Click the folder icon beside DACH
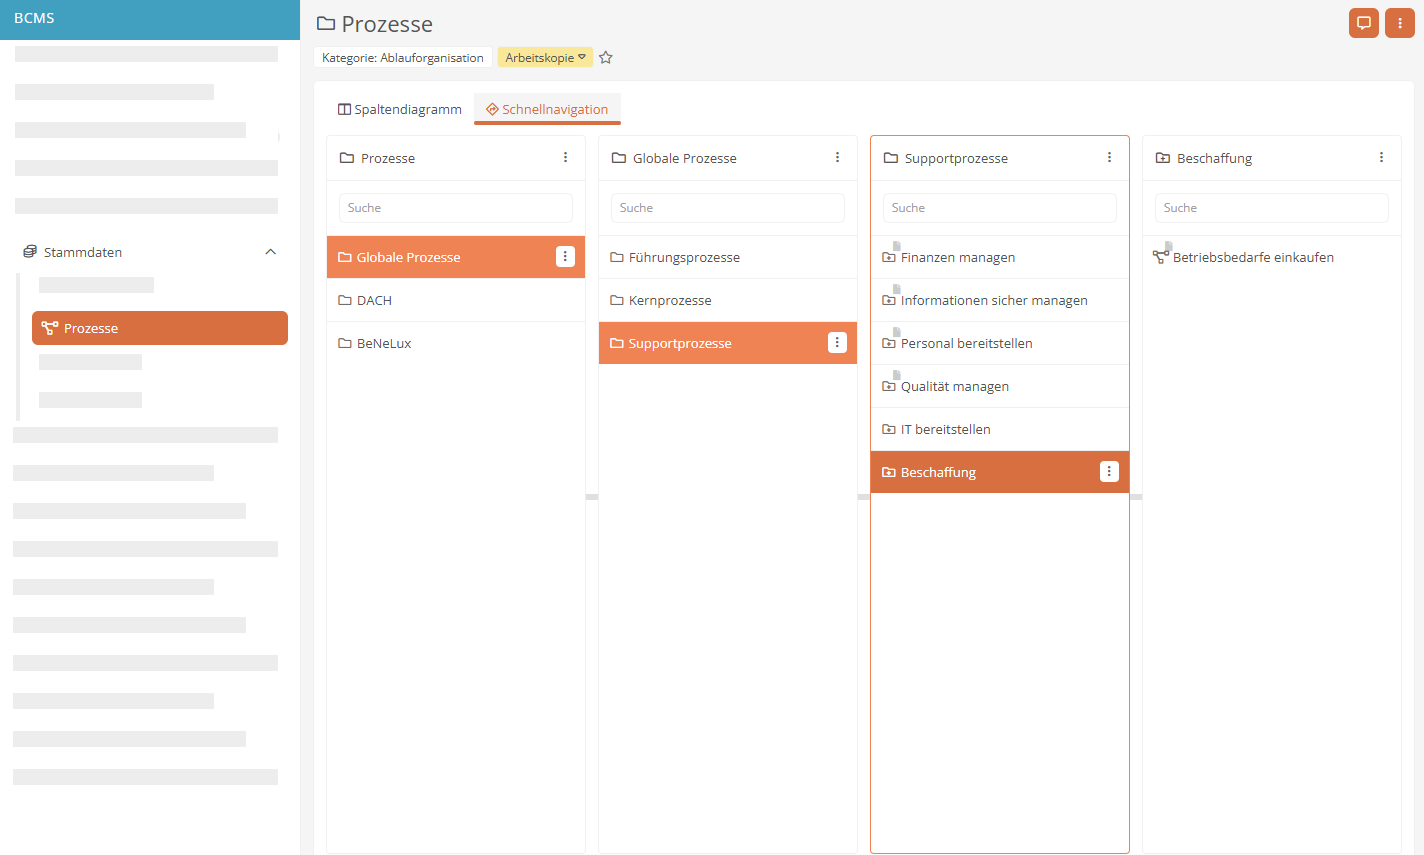 coord(345,300)
